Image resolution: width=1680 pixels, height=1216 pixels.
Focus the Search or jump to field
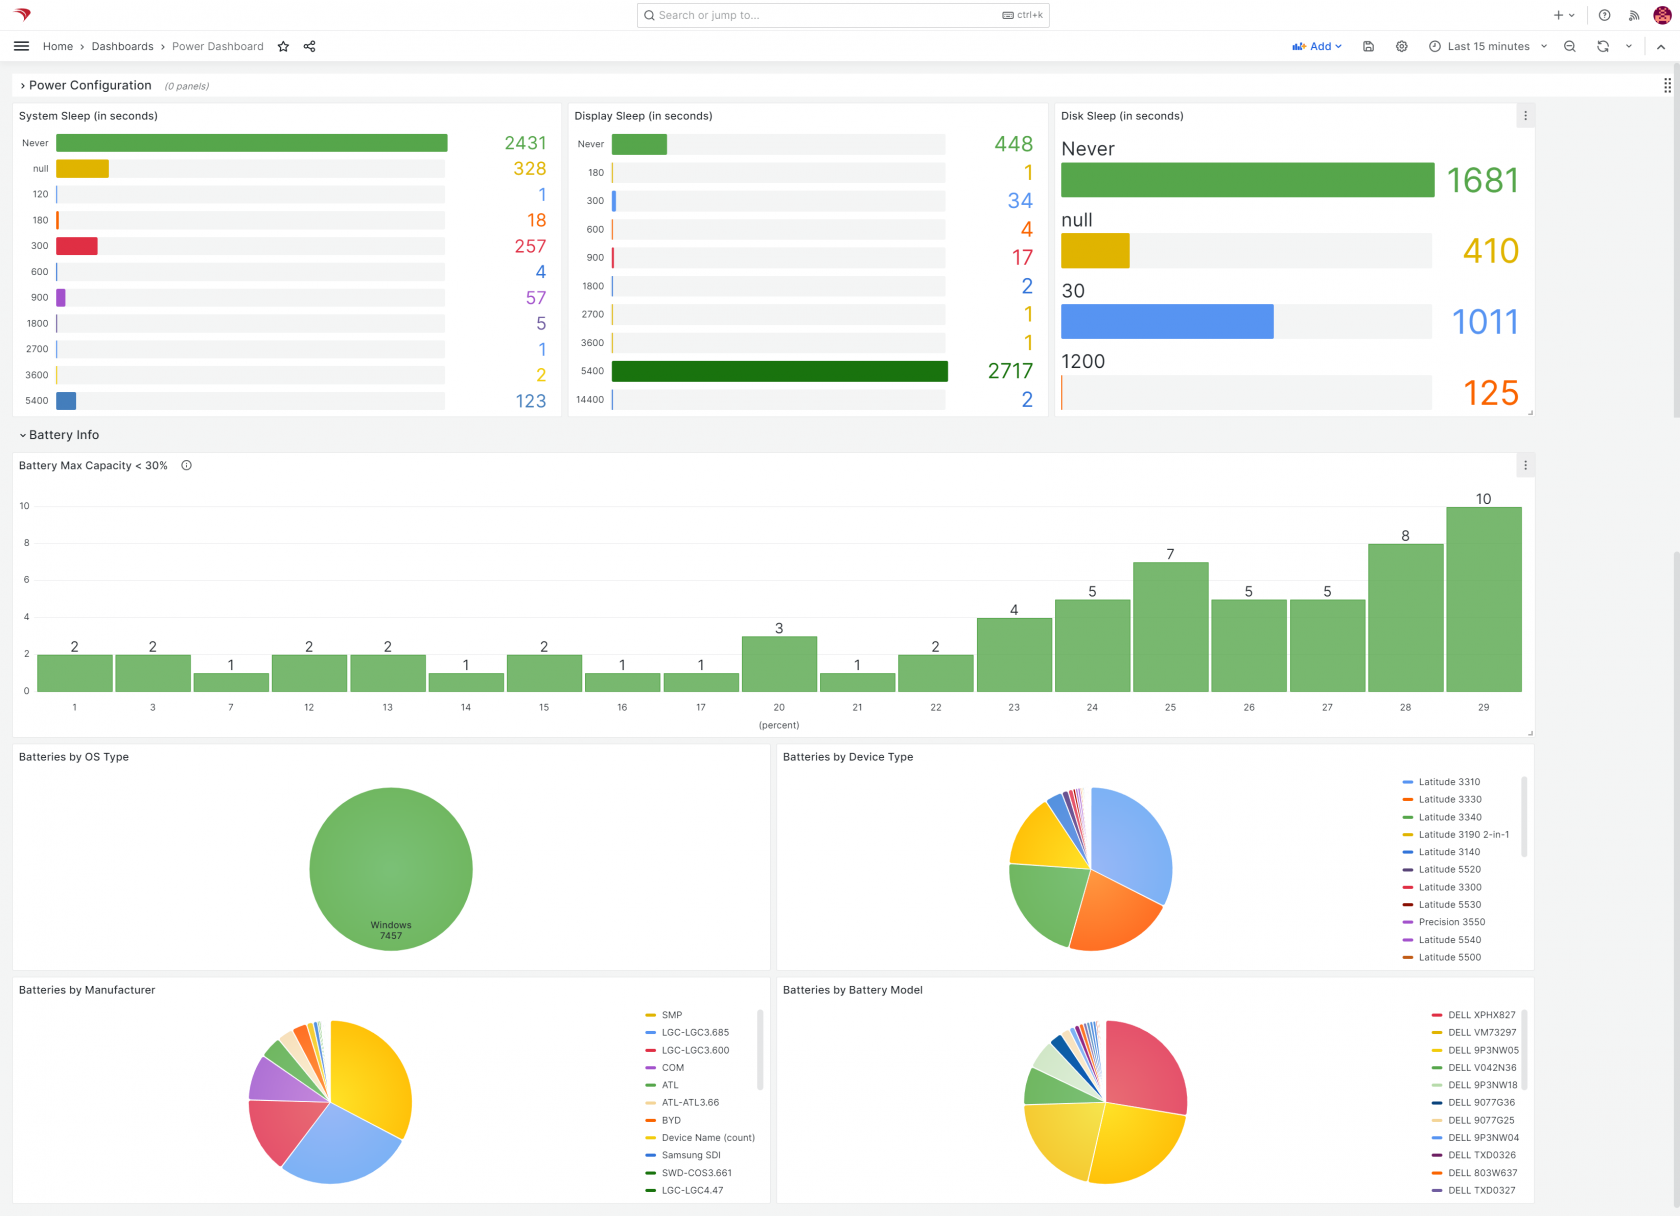[x=843, y=15]
